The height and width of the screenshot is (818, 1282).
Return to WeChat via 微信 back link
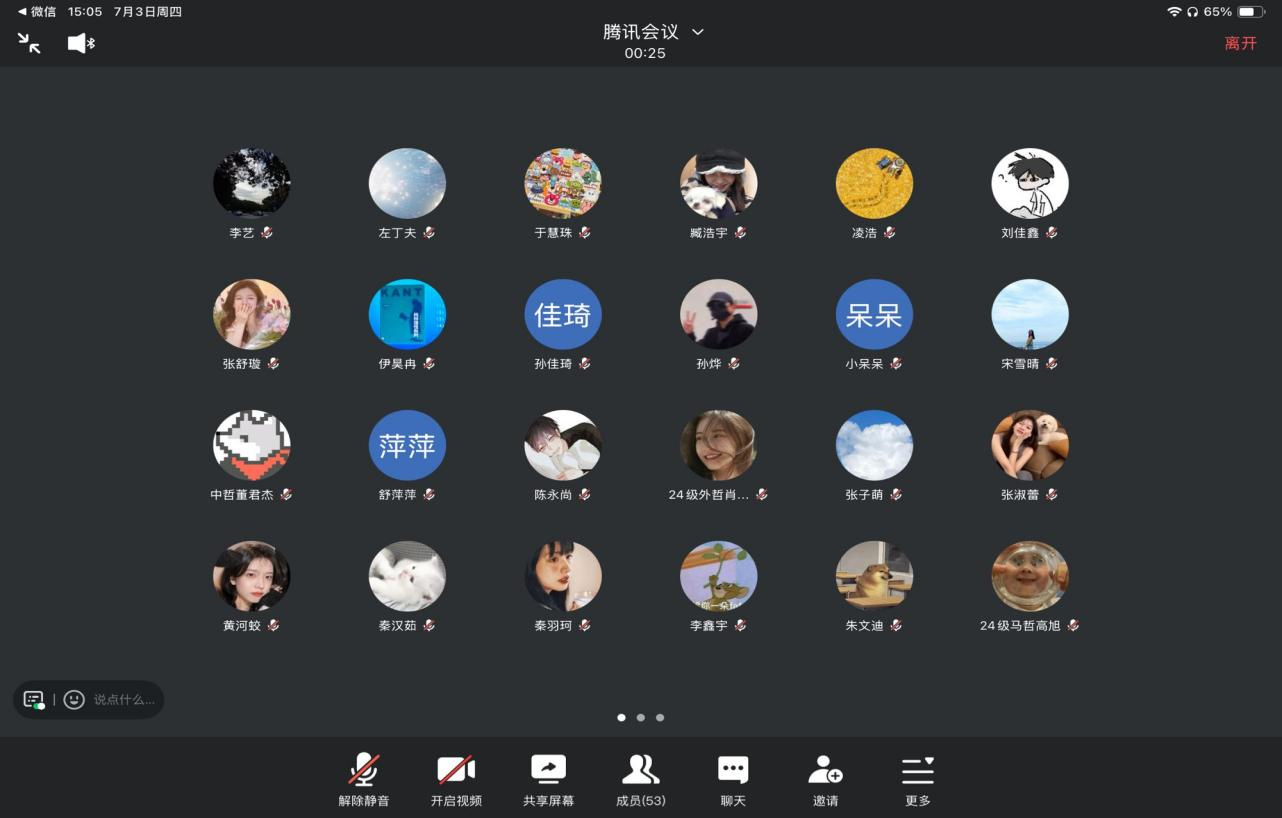pos(37,12)
